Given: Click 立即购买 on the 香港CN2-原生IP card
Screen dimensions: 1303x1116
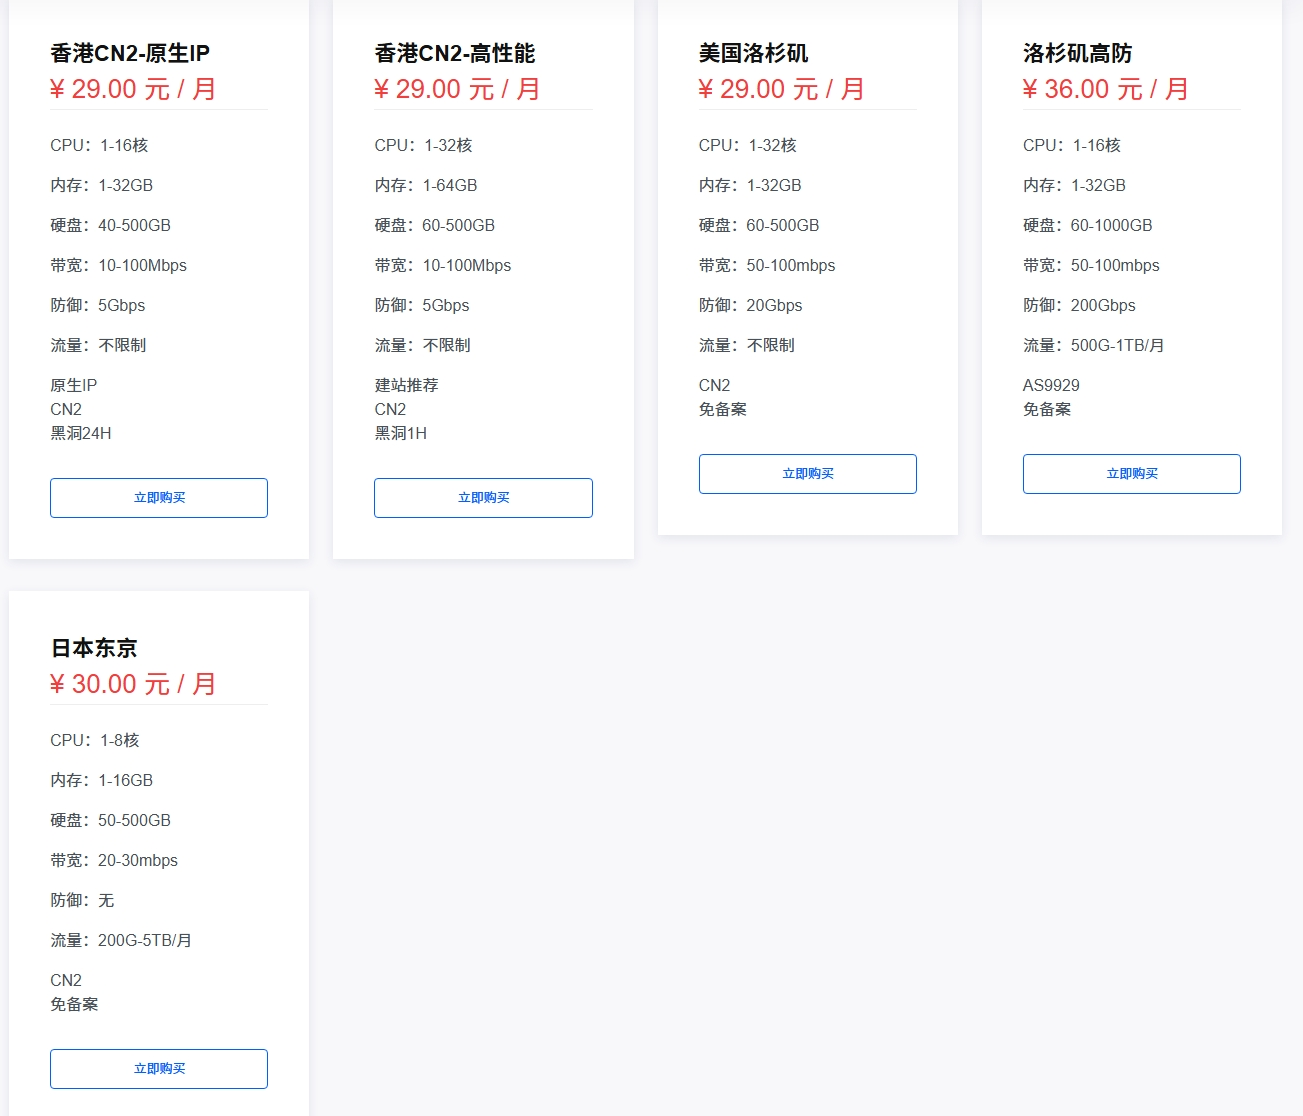Looking at the screenshot, I should [159, 498].
